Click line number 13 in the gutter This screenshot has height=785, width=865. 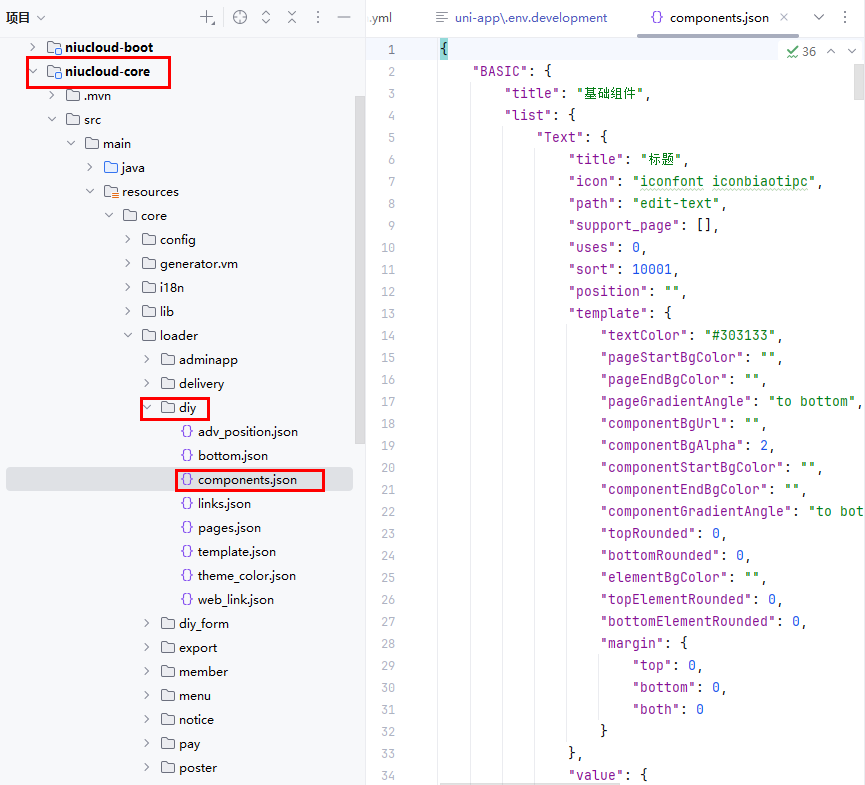[x=388, y=313]
